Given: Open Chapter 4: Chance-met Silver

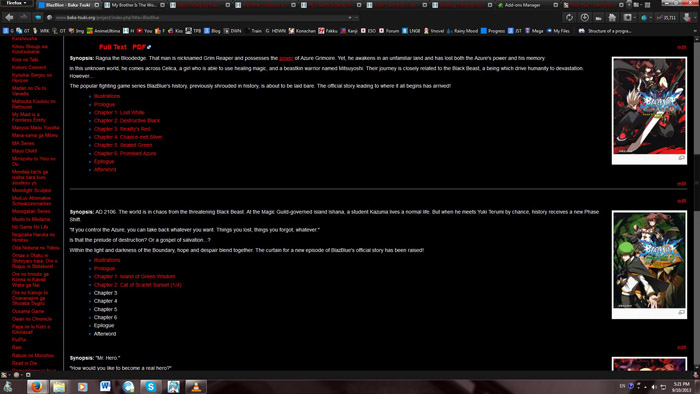Looking at the screenshot, I should pos(128,137).
